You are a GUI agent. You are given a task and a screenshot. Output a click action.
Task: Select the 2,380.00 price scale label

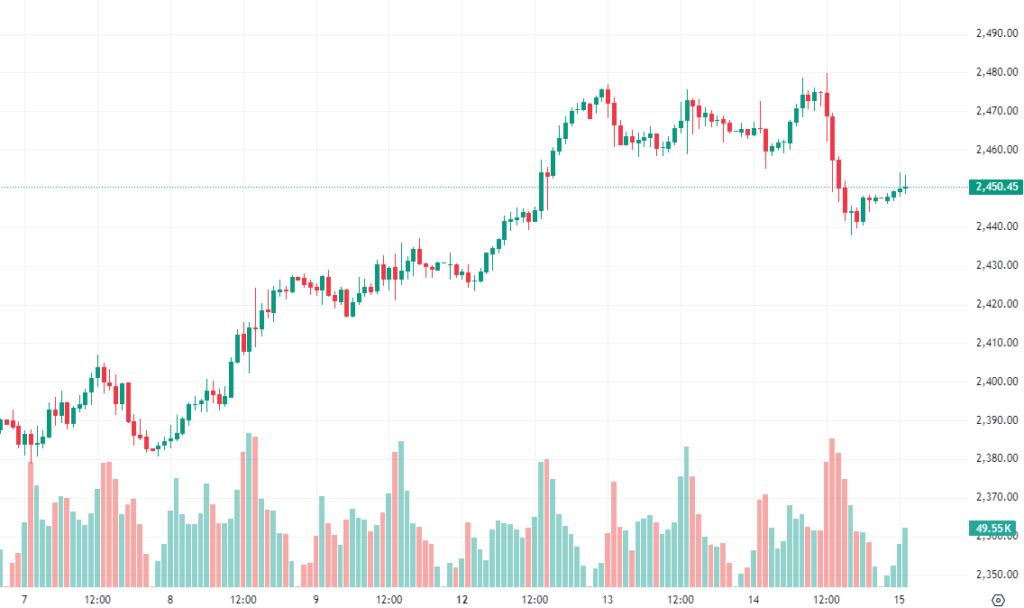996,458
